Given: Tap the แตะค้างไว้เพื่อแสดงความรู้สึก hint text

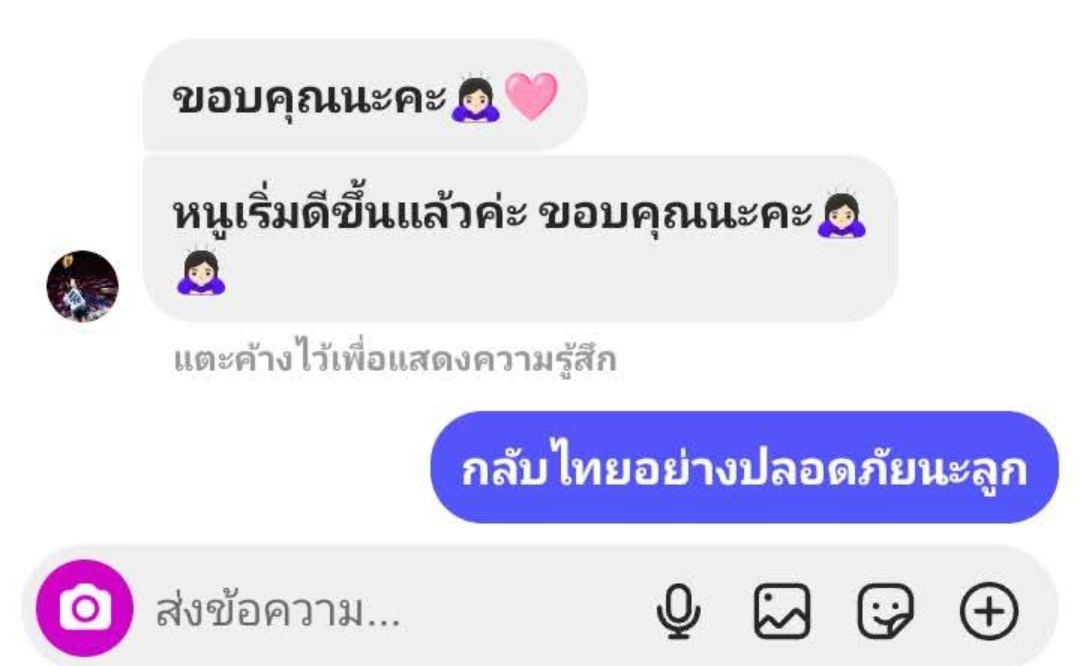Looking at the screenshot, I should [395, 358].
